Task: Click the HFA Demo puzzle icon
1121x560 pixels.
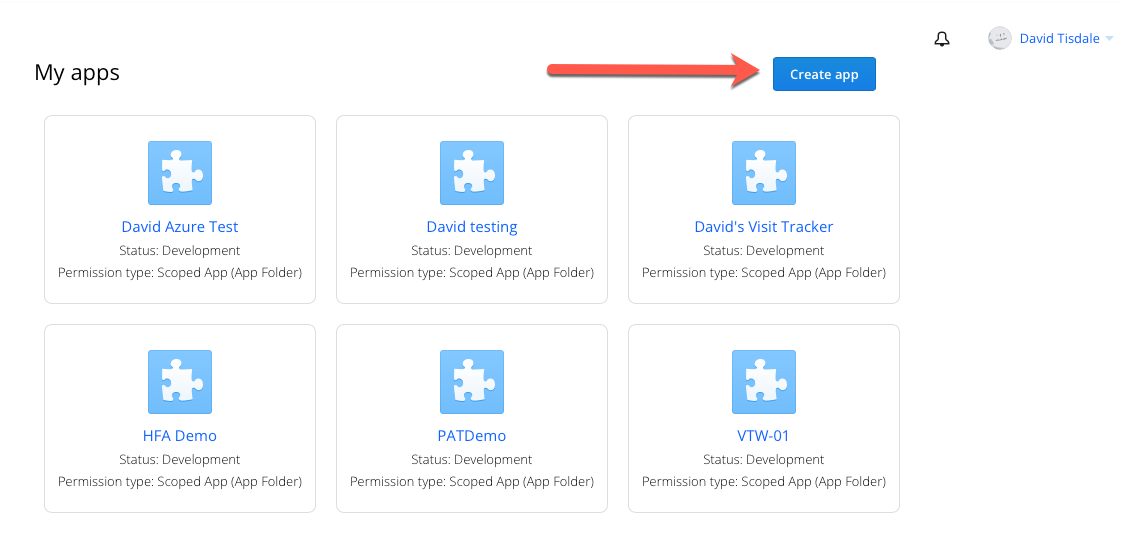Action: tap(180, 382)
